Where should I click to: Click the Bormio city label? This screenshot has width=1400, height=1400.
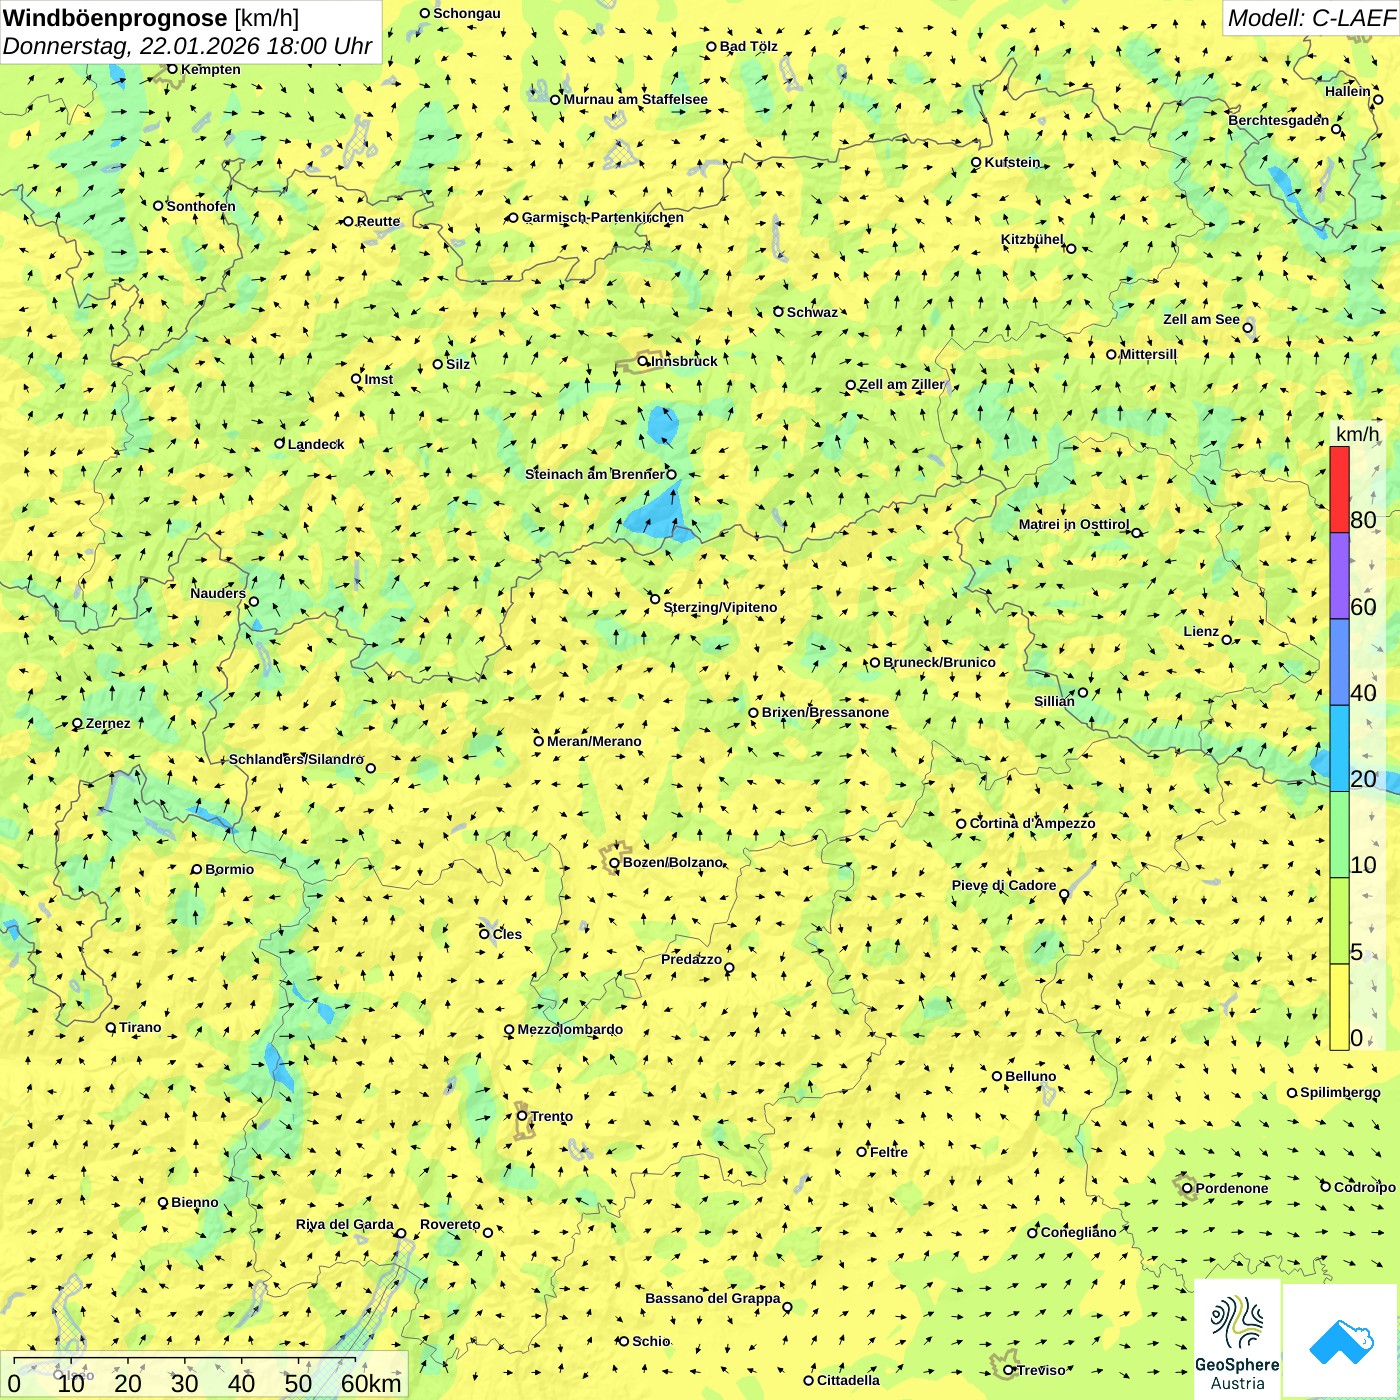(229, 869)
